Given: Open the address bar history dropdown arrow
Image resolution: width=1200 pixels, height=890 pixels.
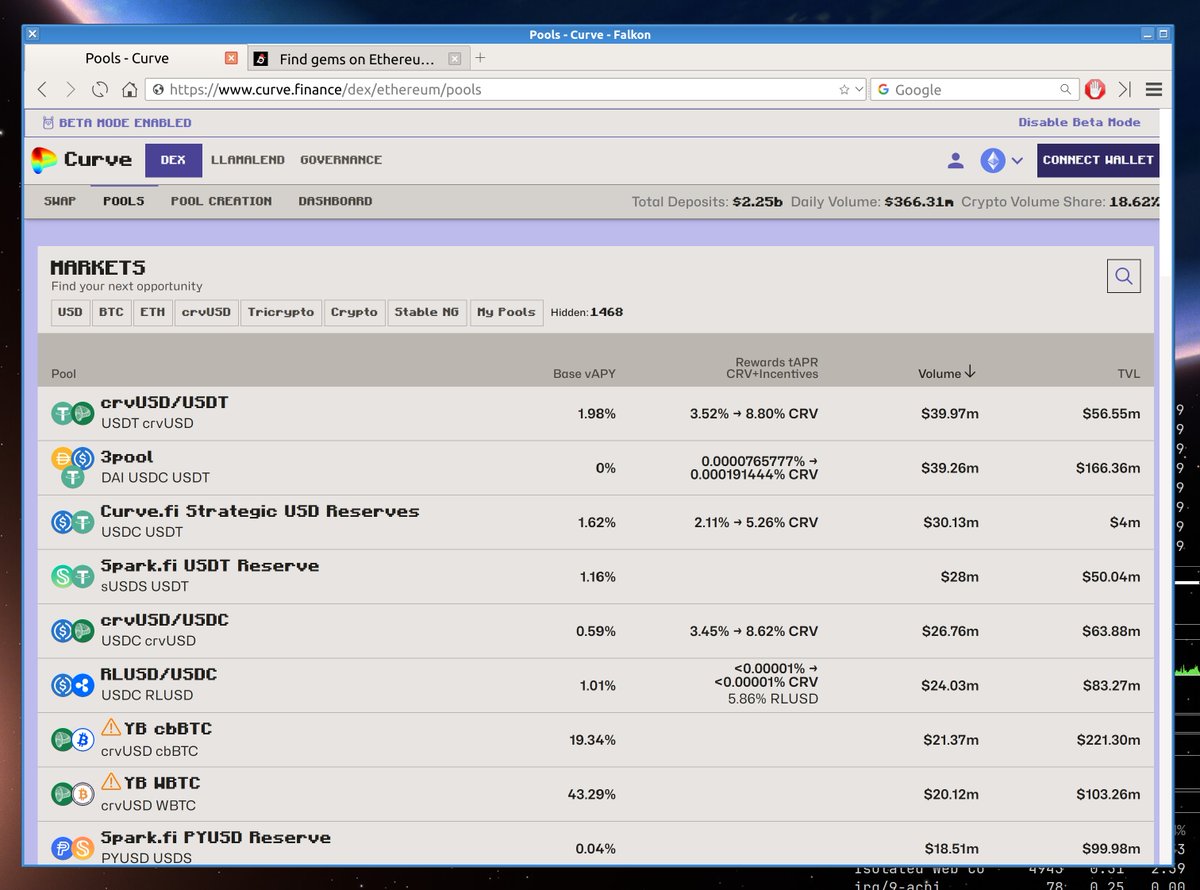Looking at the screenshot, I should 858,90.
